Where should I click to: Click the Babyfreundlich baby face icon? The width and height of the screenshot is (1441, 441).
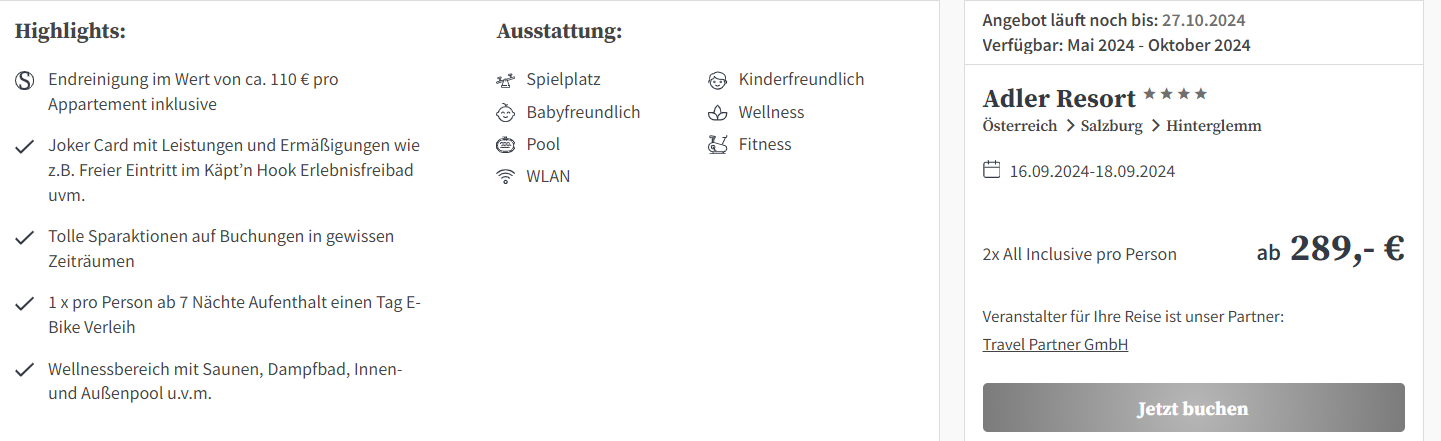[506, 112]
